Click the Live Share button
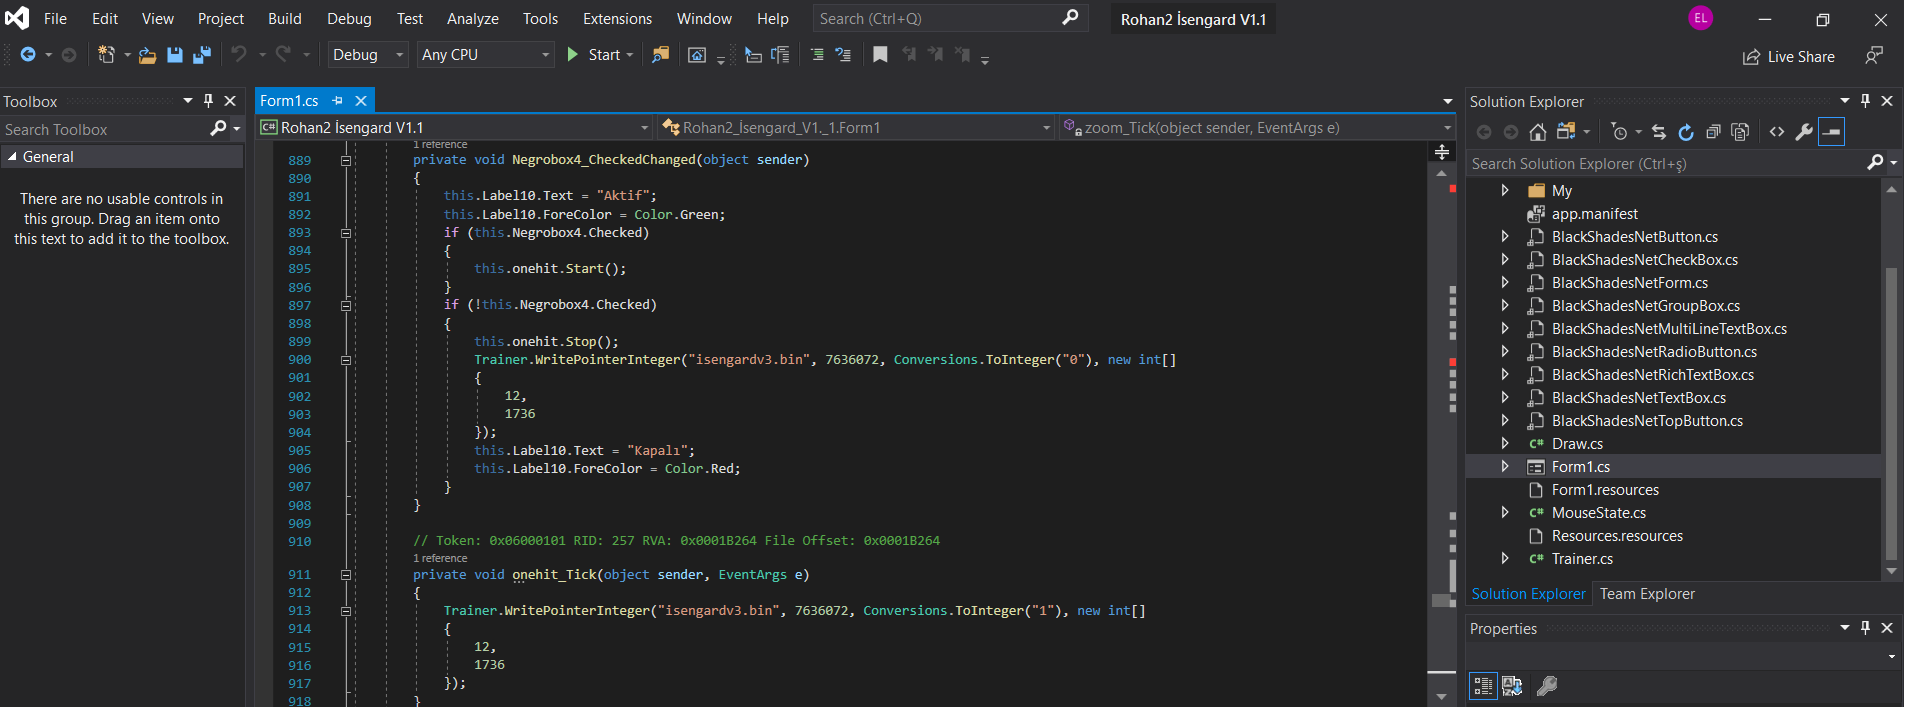Screen dimensions: 1905x707 1789,57
